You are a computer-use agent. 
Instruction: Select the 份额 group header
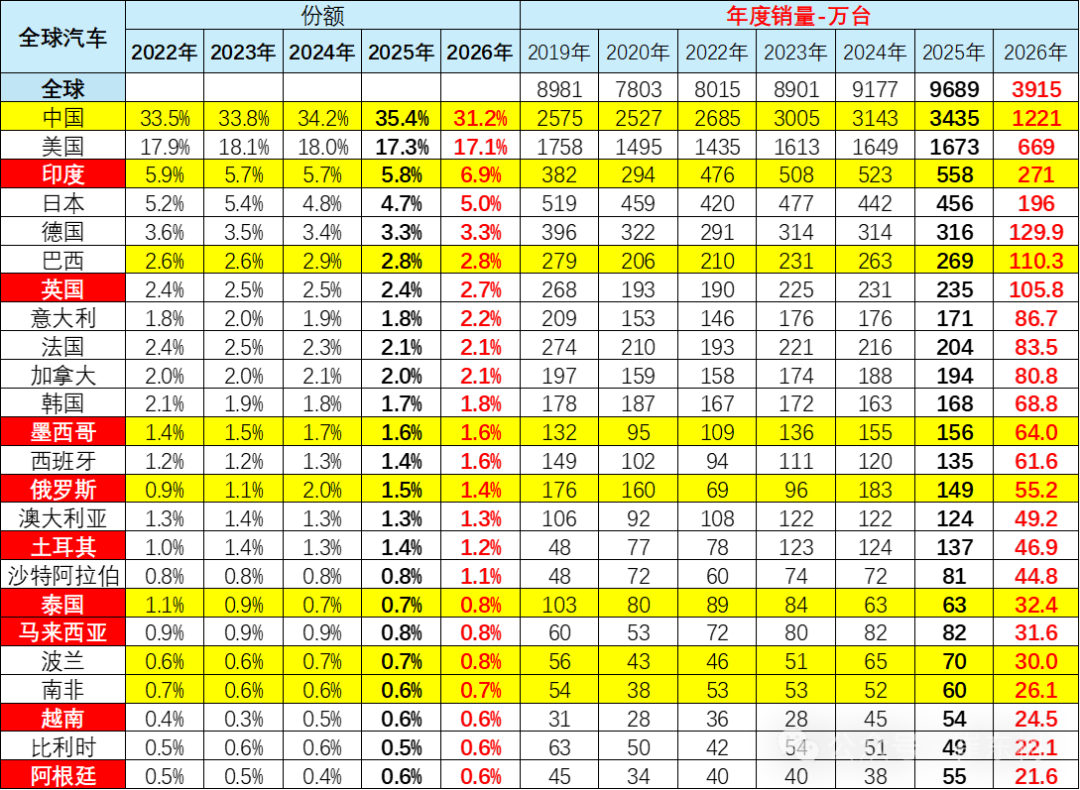coord(322,15)
